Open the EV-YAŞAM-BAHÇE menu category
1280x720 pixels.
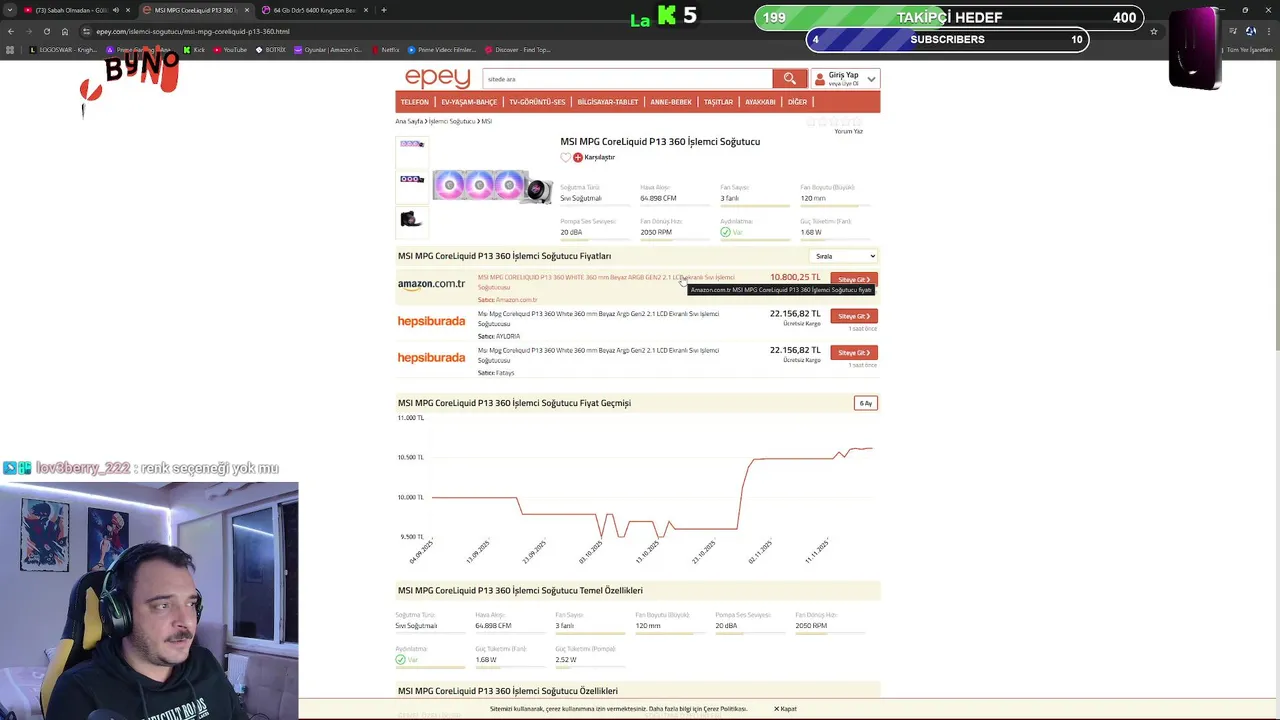[x=469, y=102]
